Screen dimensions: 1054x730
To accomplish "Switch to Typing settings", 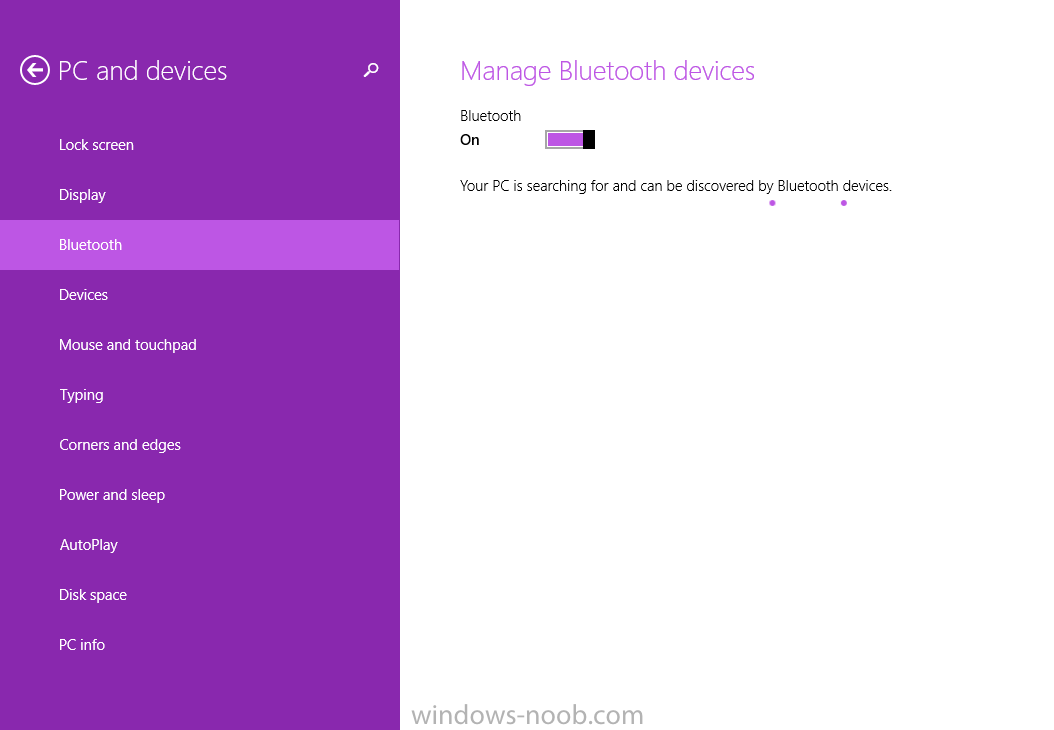I will 81,395.
